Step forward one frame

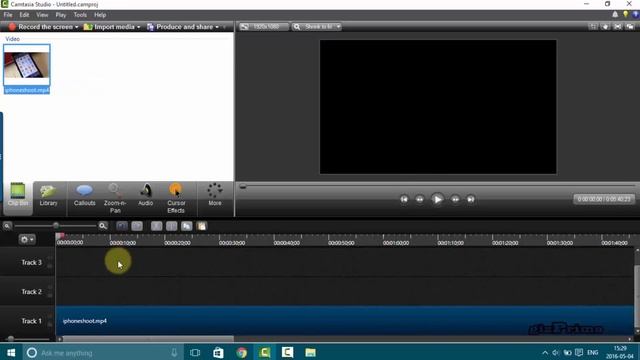pos(455,199)
